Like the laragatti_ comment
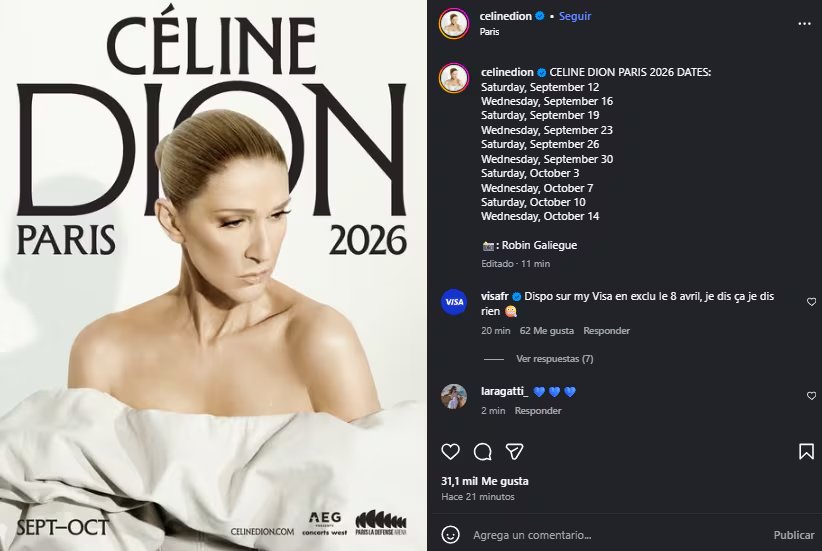Image resolution: width=822 pixels, height=551 pixels. pos(811,396)
